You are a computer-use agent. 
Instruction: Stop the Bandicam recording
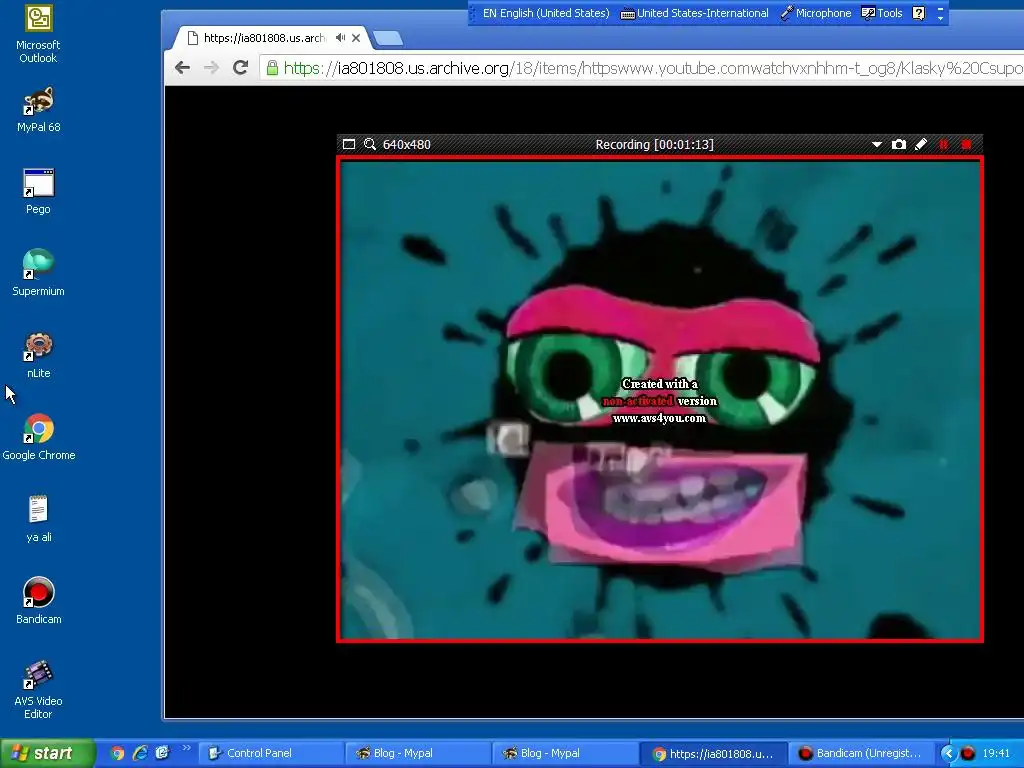coord(967,144)
